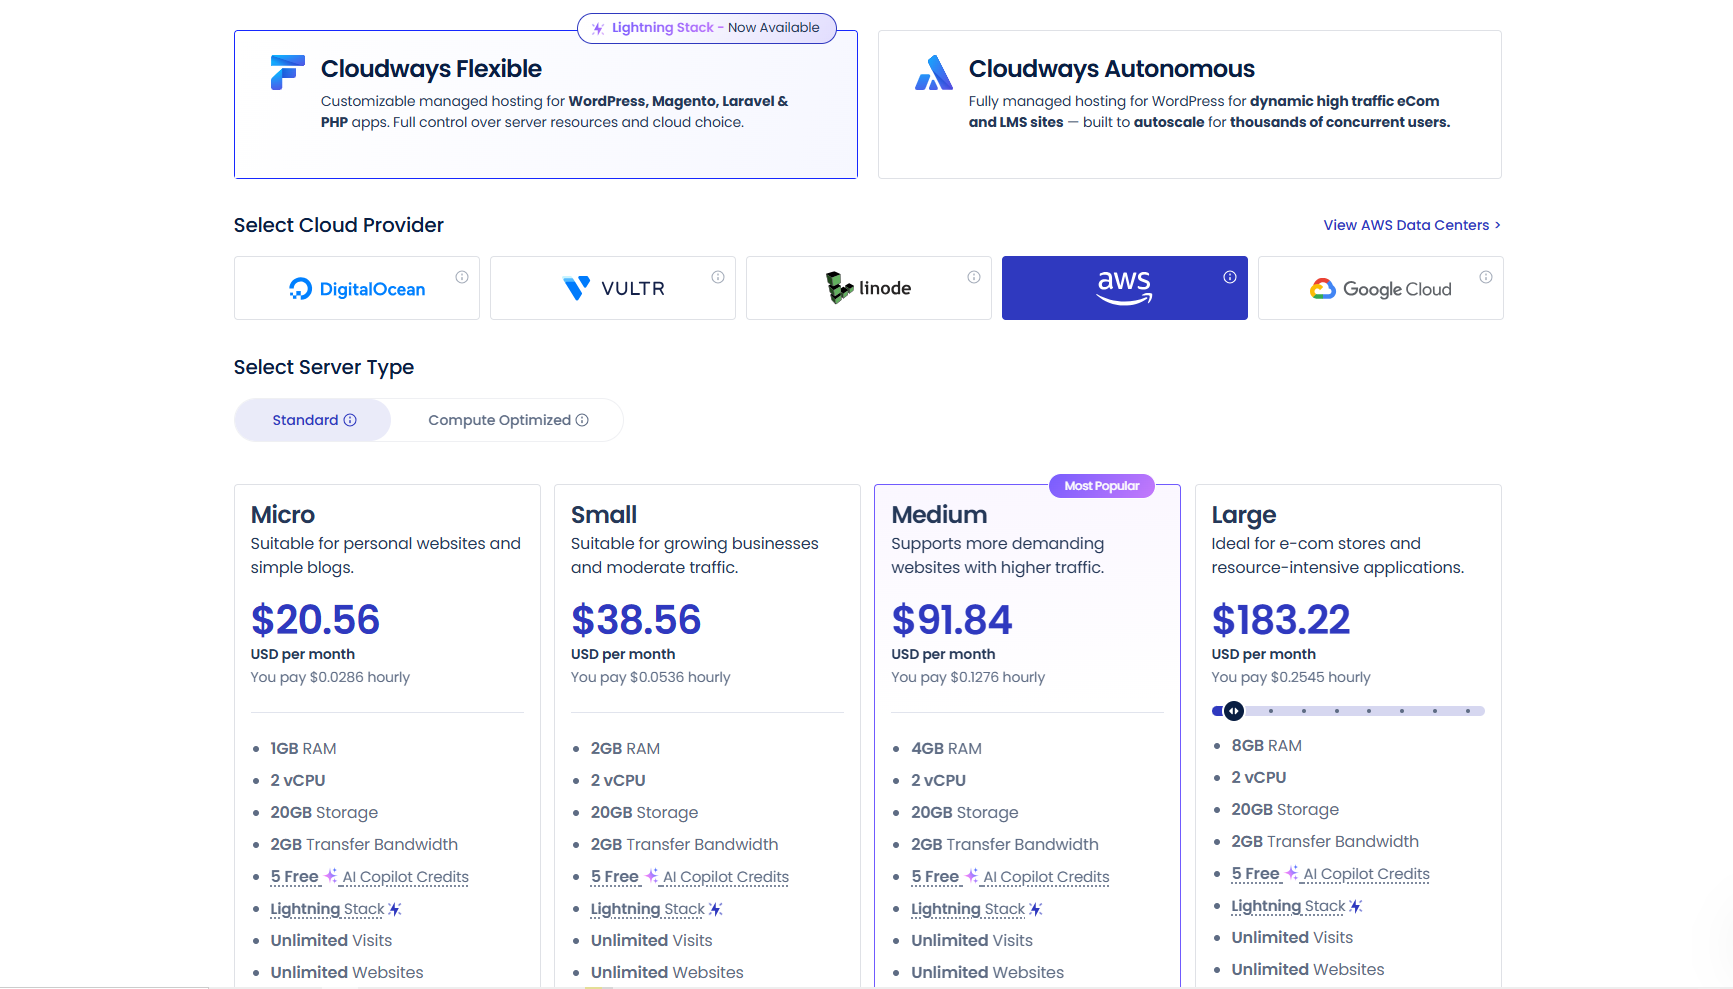Click the Compute Optimized info icon

click(x=582, y=420)
